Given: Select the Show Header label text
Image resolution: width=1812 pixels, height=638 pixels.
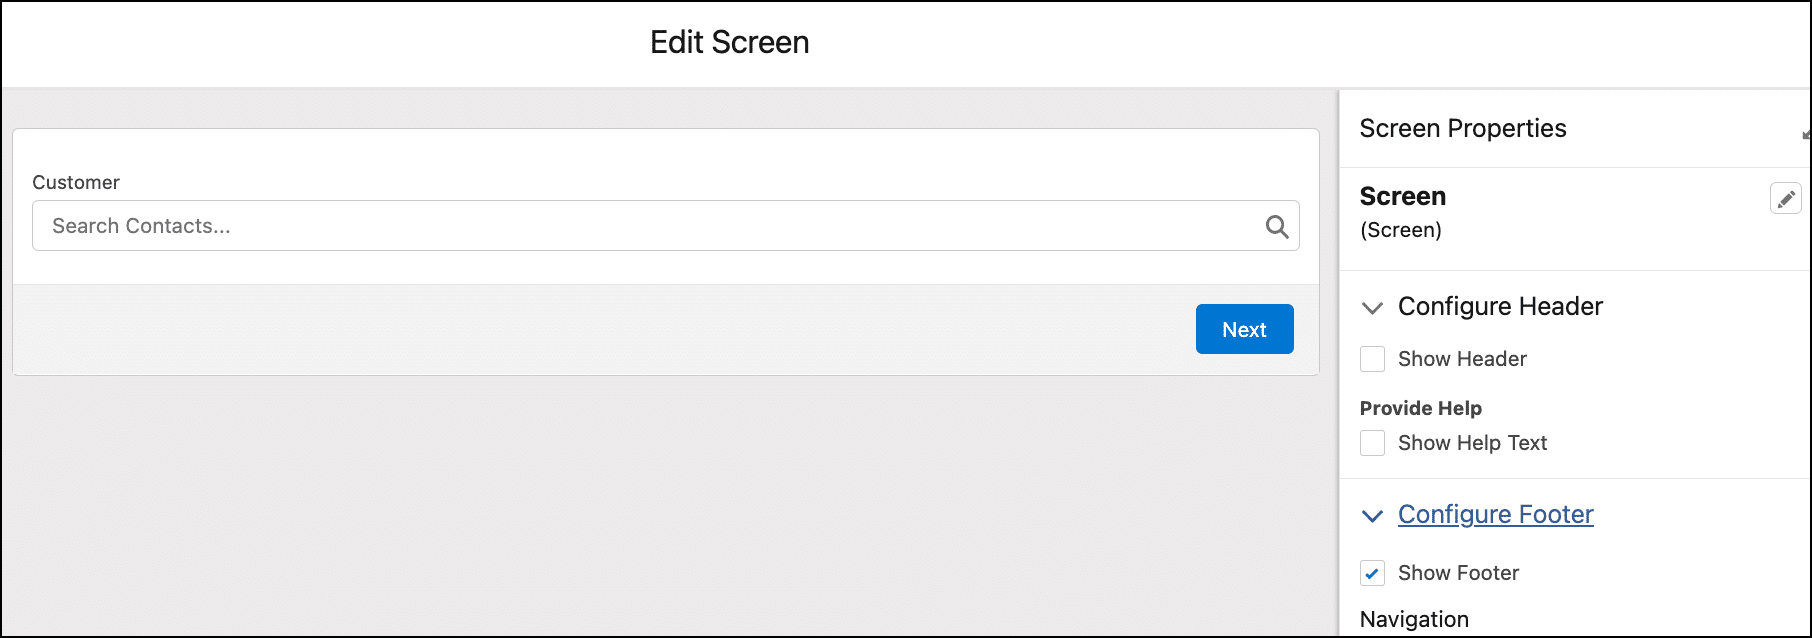Looking at the screenshot, I should coord(1462,359).
